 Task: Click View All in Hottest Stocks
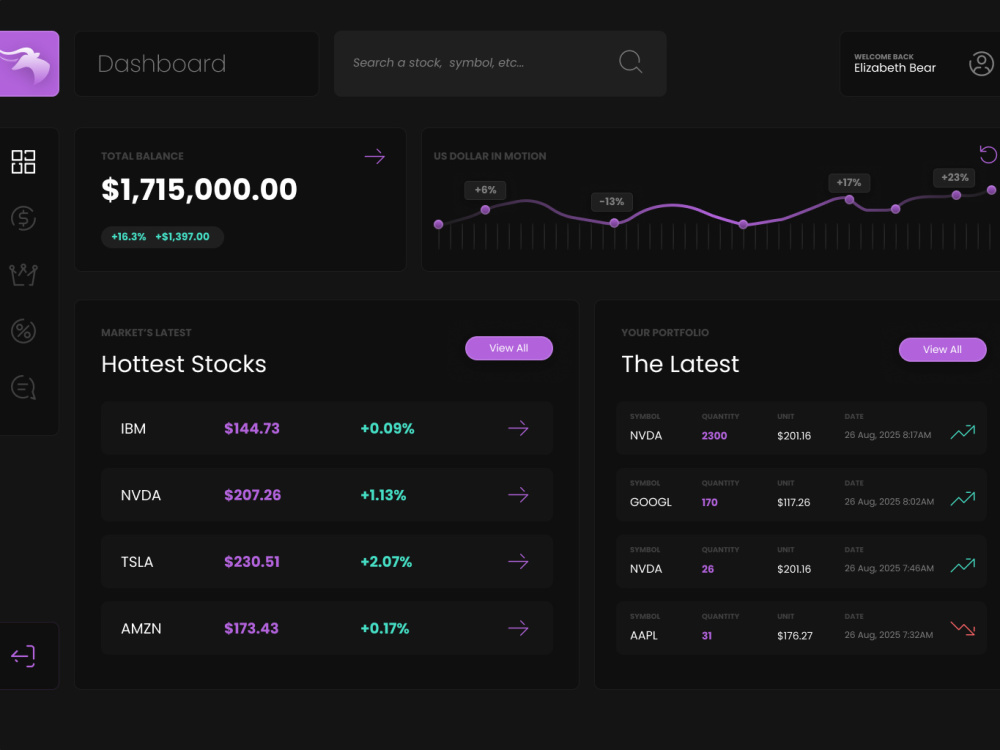tap(509, 348)
